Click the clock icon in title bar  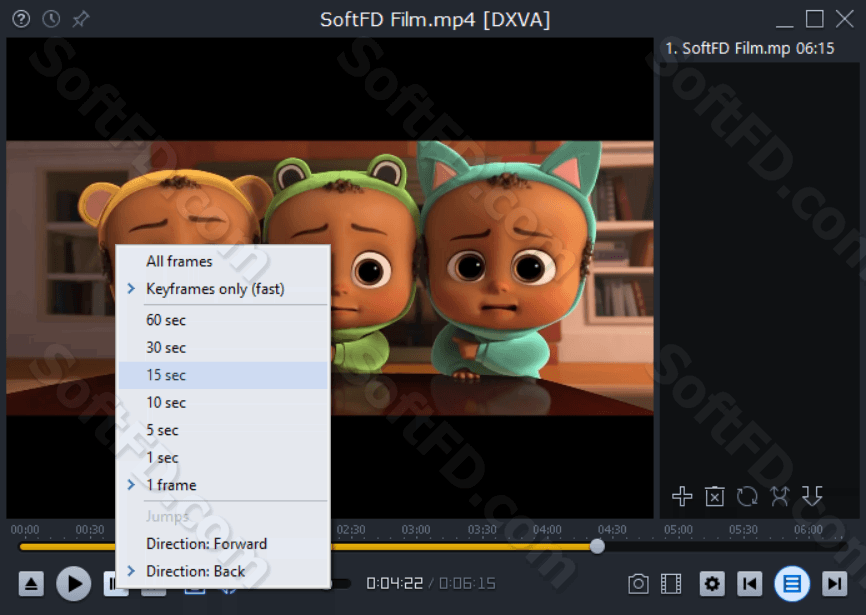coord(51,19)
